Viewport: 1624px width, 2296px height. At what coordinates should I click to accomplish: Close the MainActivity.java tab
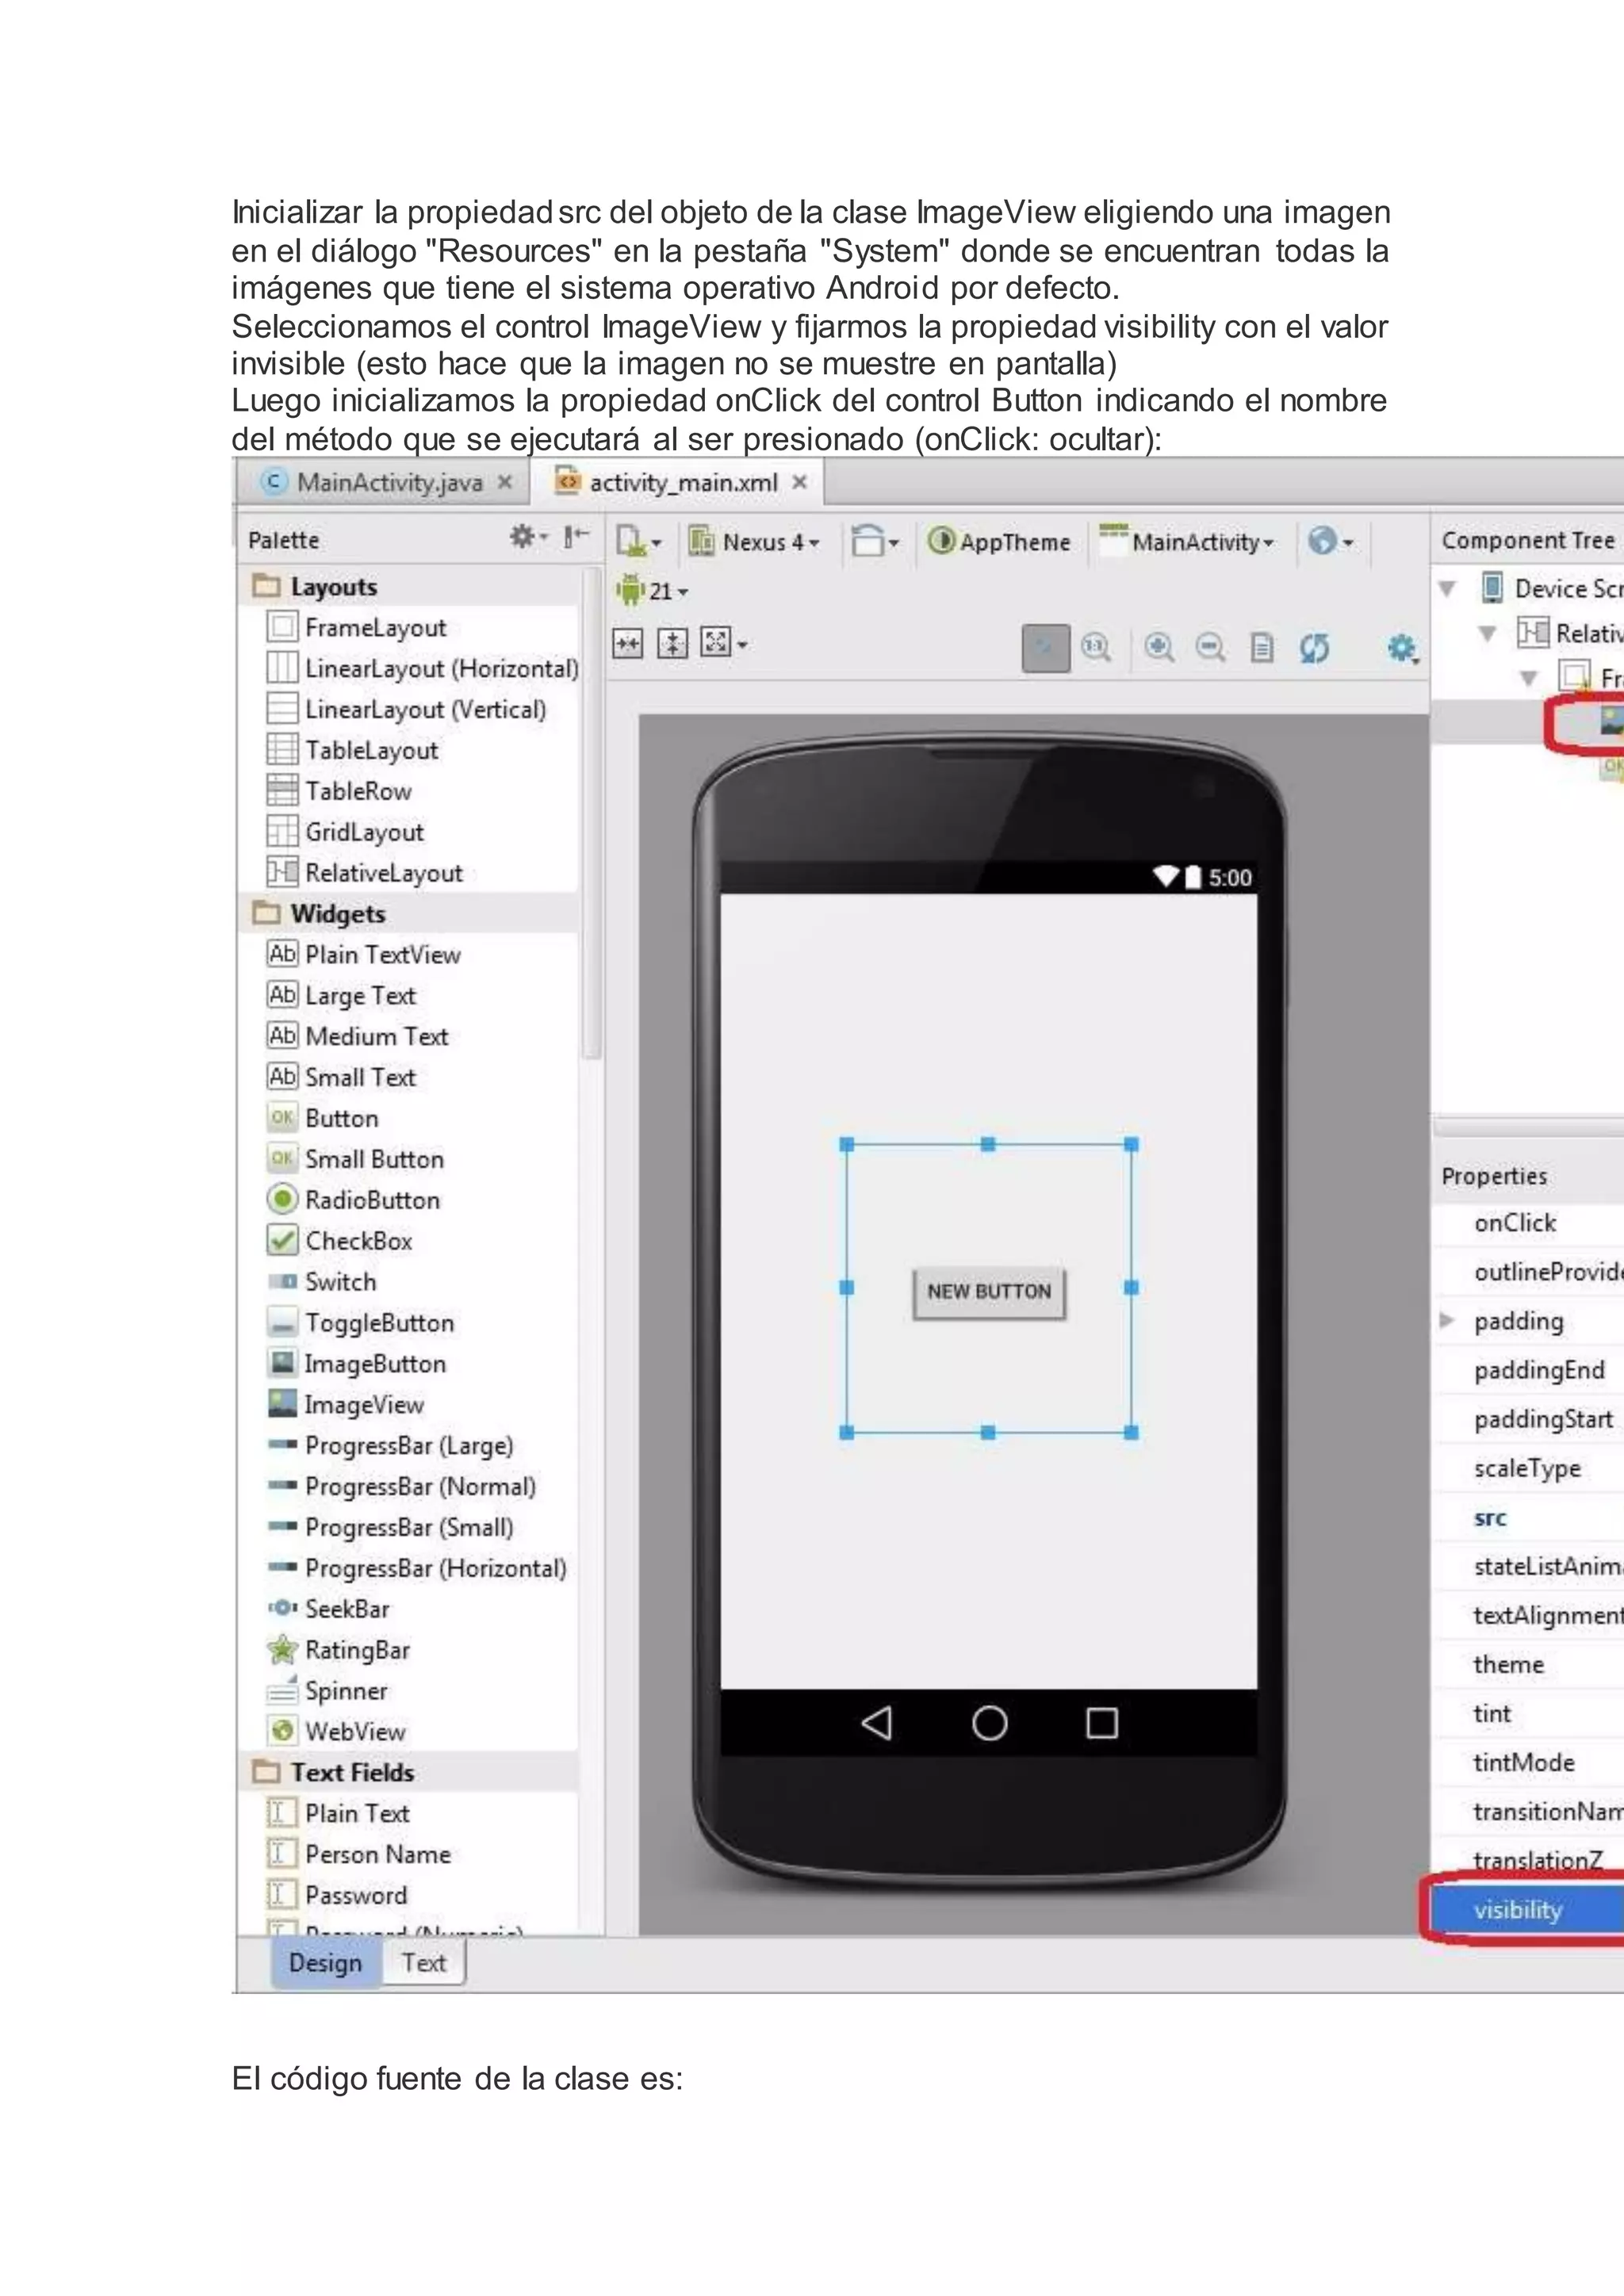[505, 482]
